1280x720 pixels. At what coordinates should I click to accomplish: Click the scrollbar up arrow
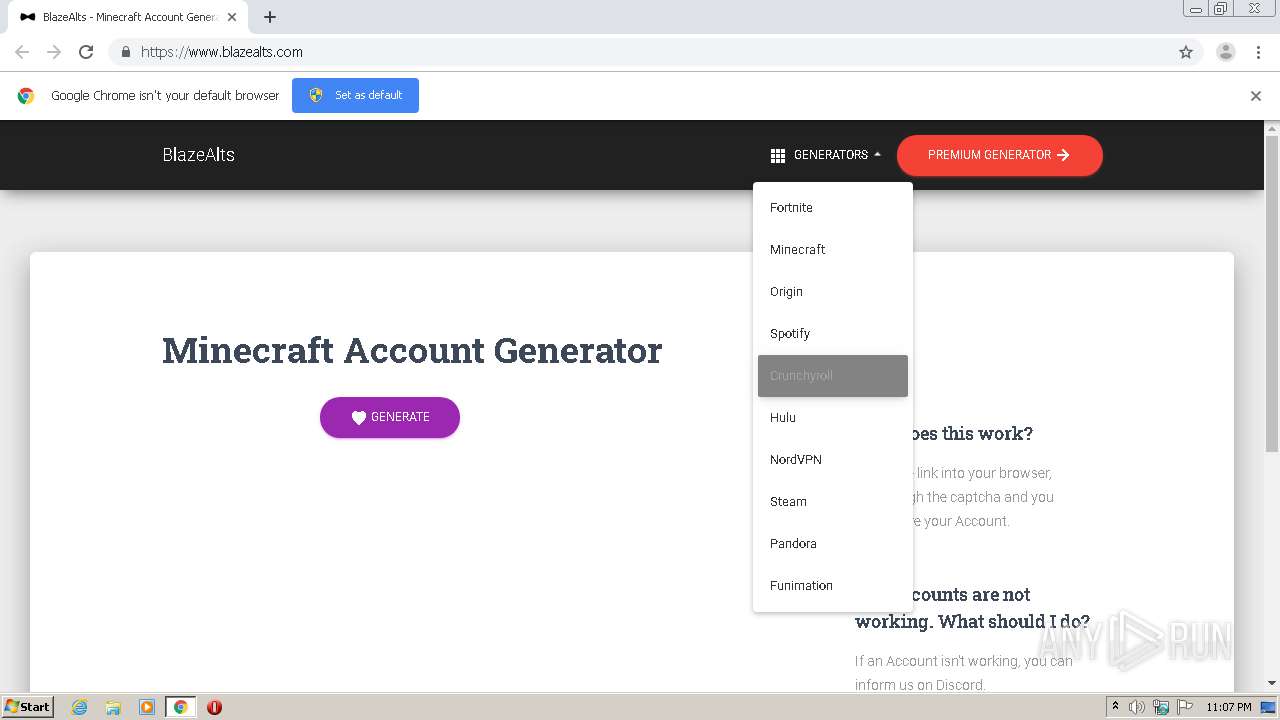[x=1272, y=128]
